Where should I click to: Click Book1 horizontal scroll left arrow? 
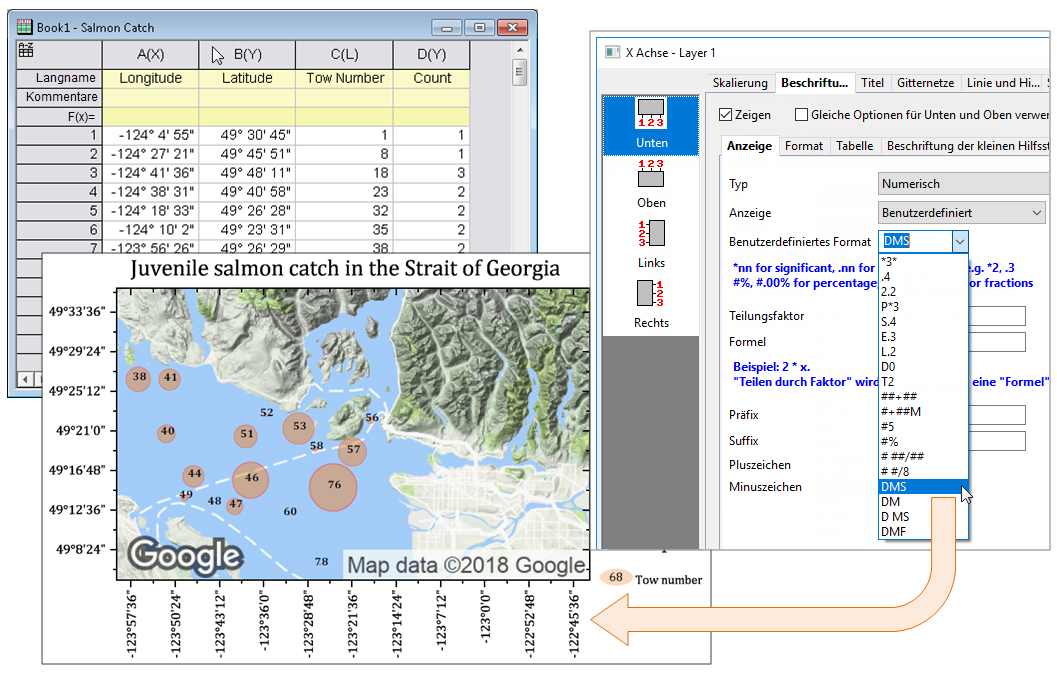[x=25, y=379]
